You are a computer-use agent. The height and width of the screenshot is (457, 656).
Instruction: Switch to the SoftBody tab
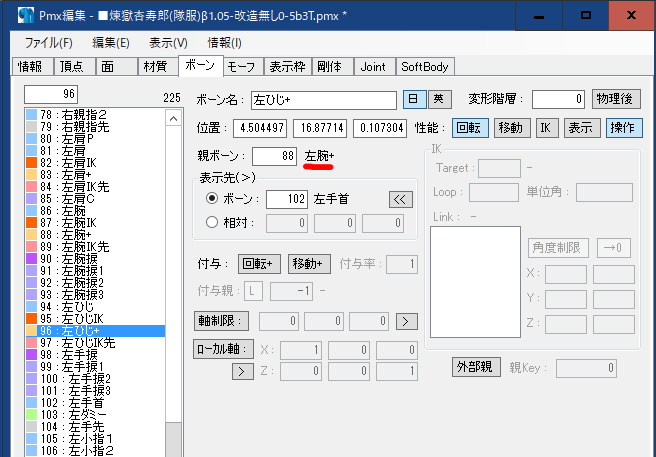(x=425, y=67)
